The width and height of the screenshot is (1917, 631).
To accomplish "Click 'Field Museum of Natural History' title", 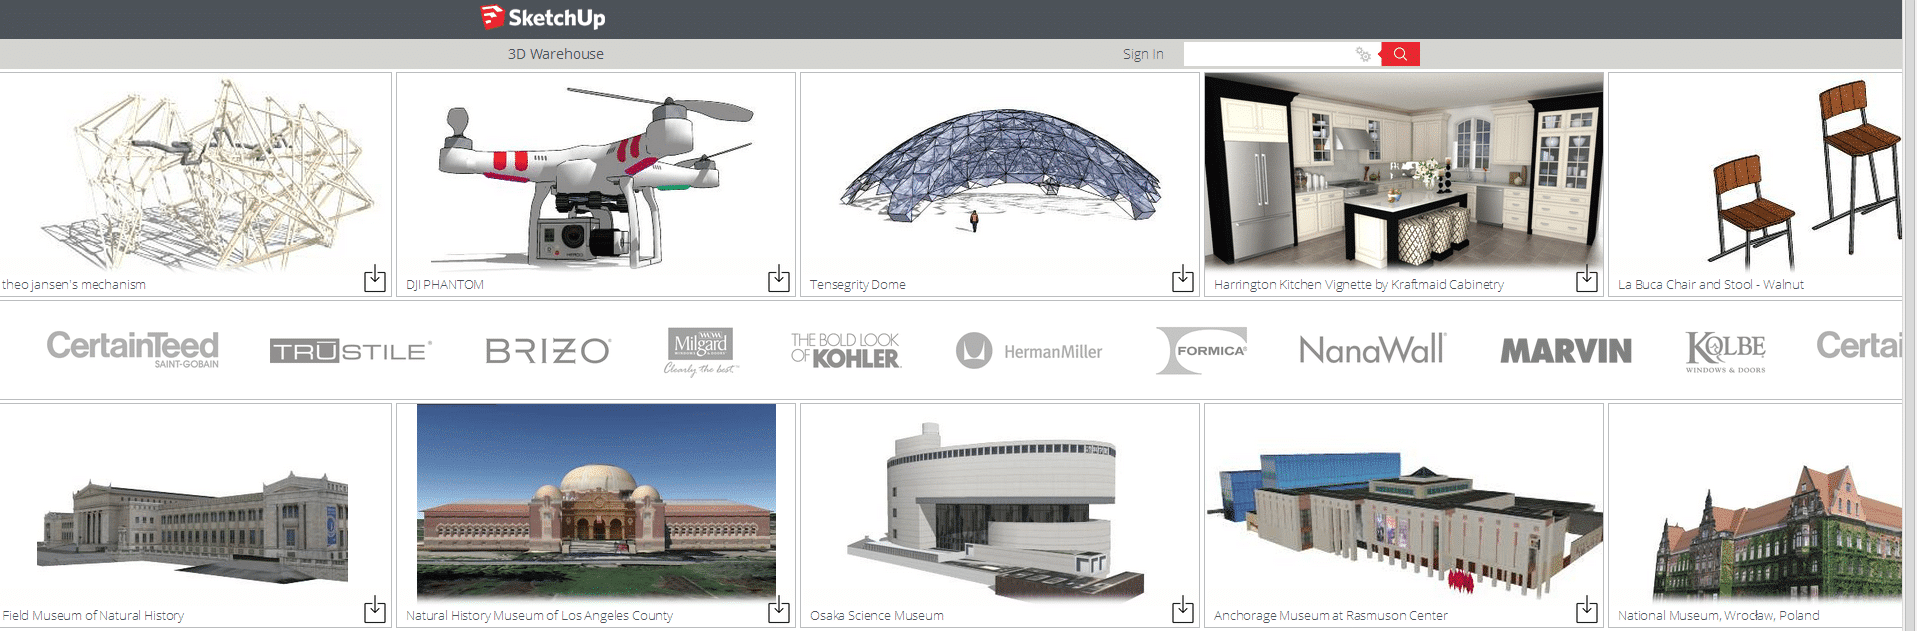I will [93, 616].
